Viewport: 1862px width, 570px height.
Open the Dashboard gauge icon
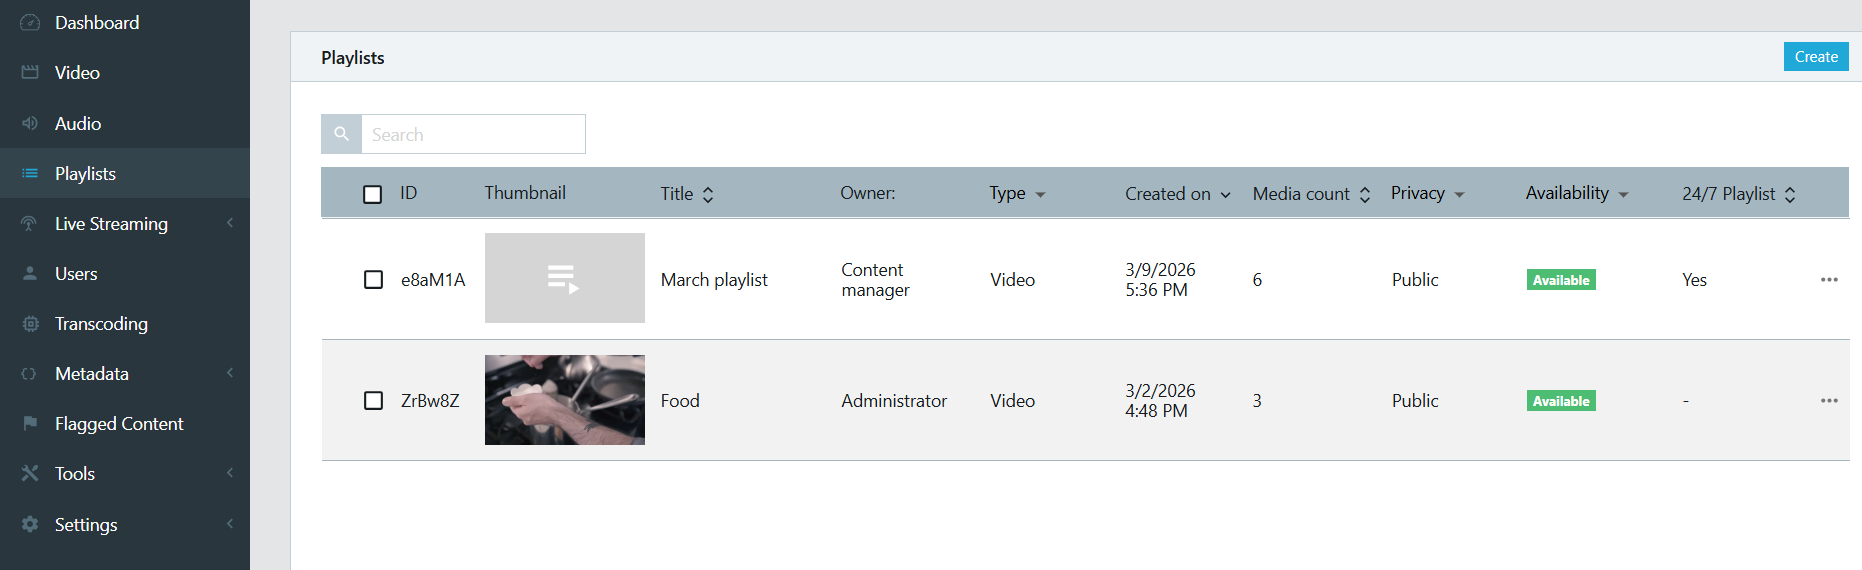[30, 22]
